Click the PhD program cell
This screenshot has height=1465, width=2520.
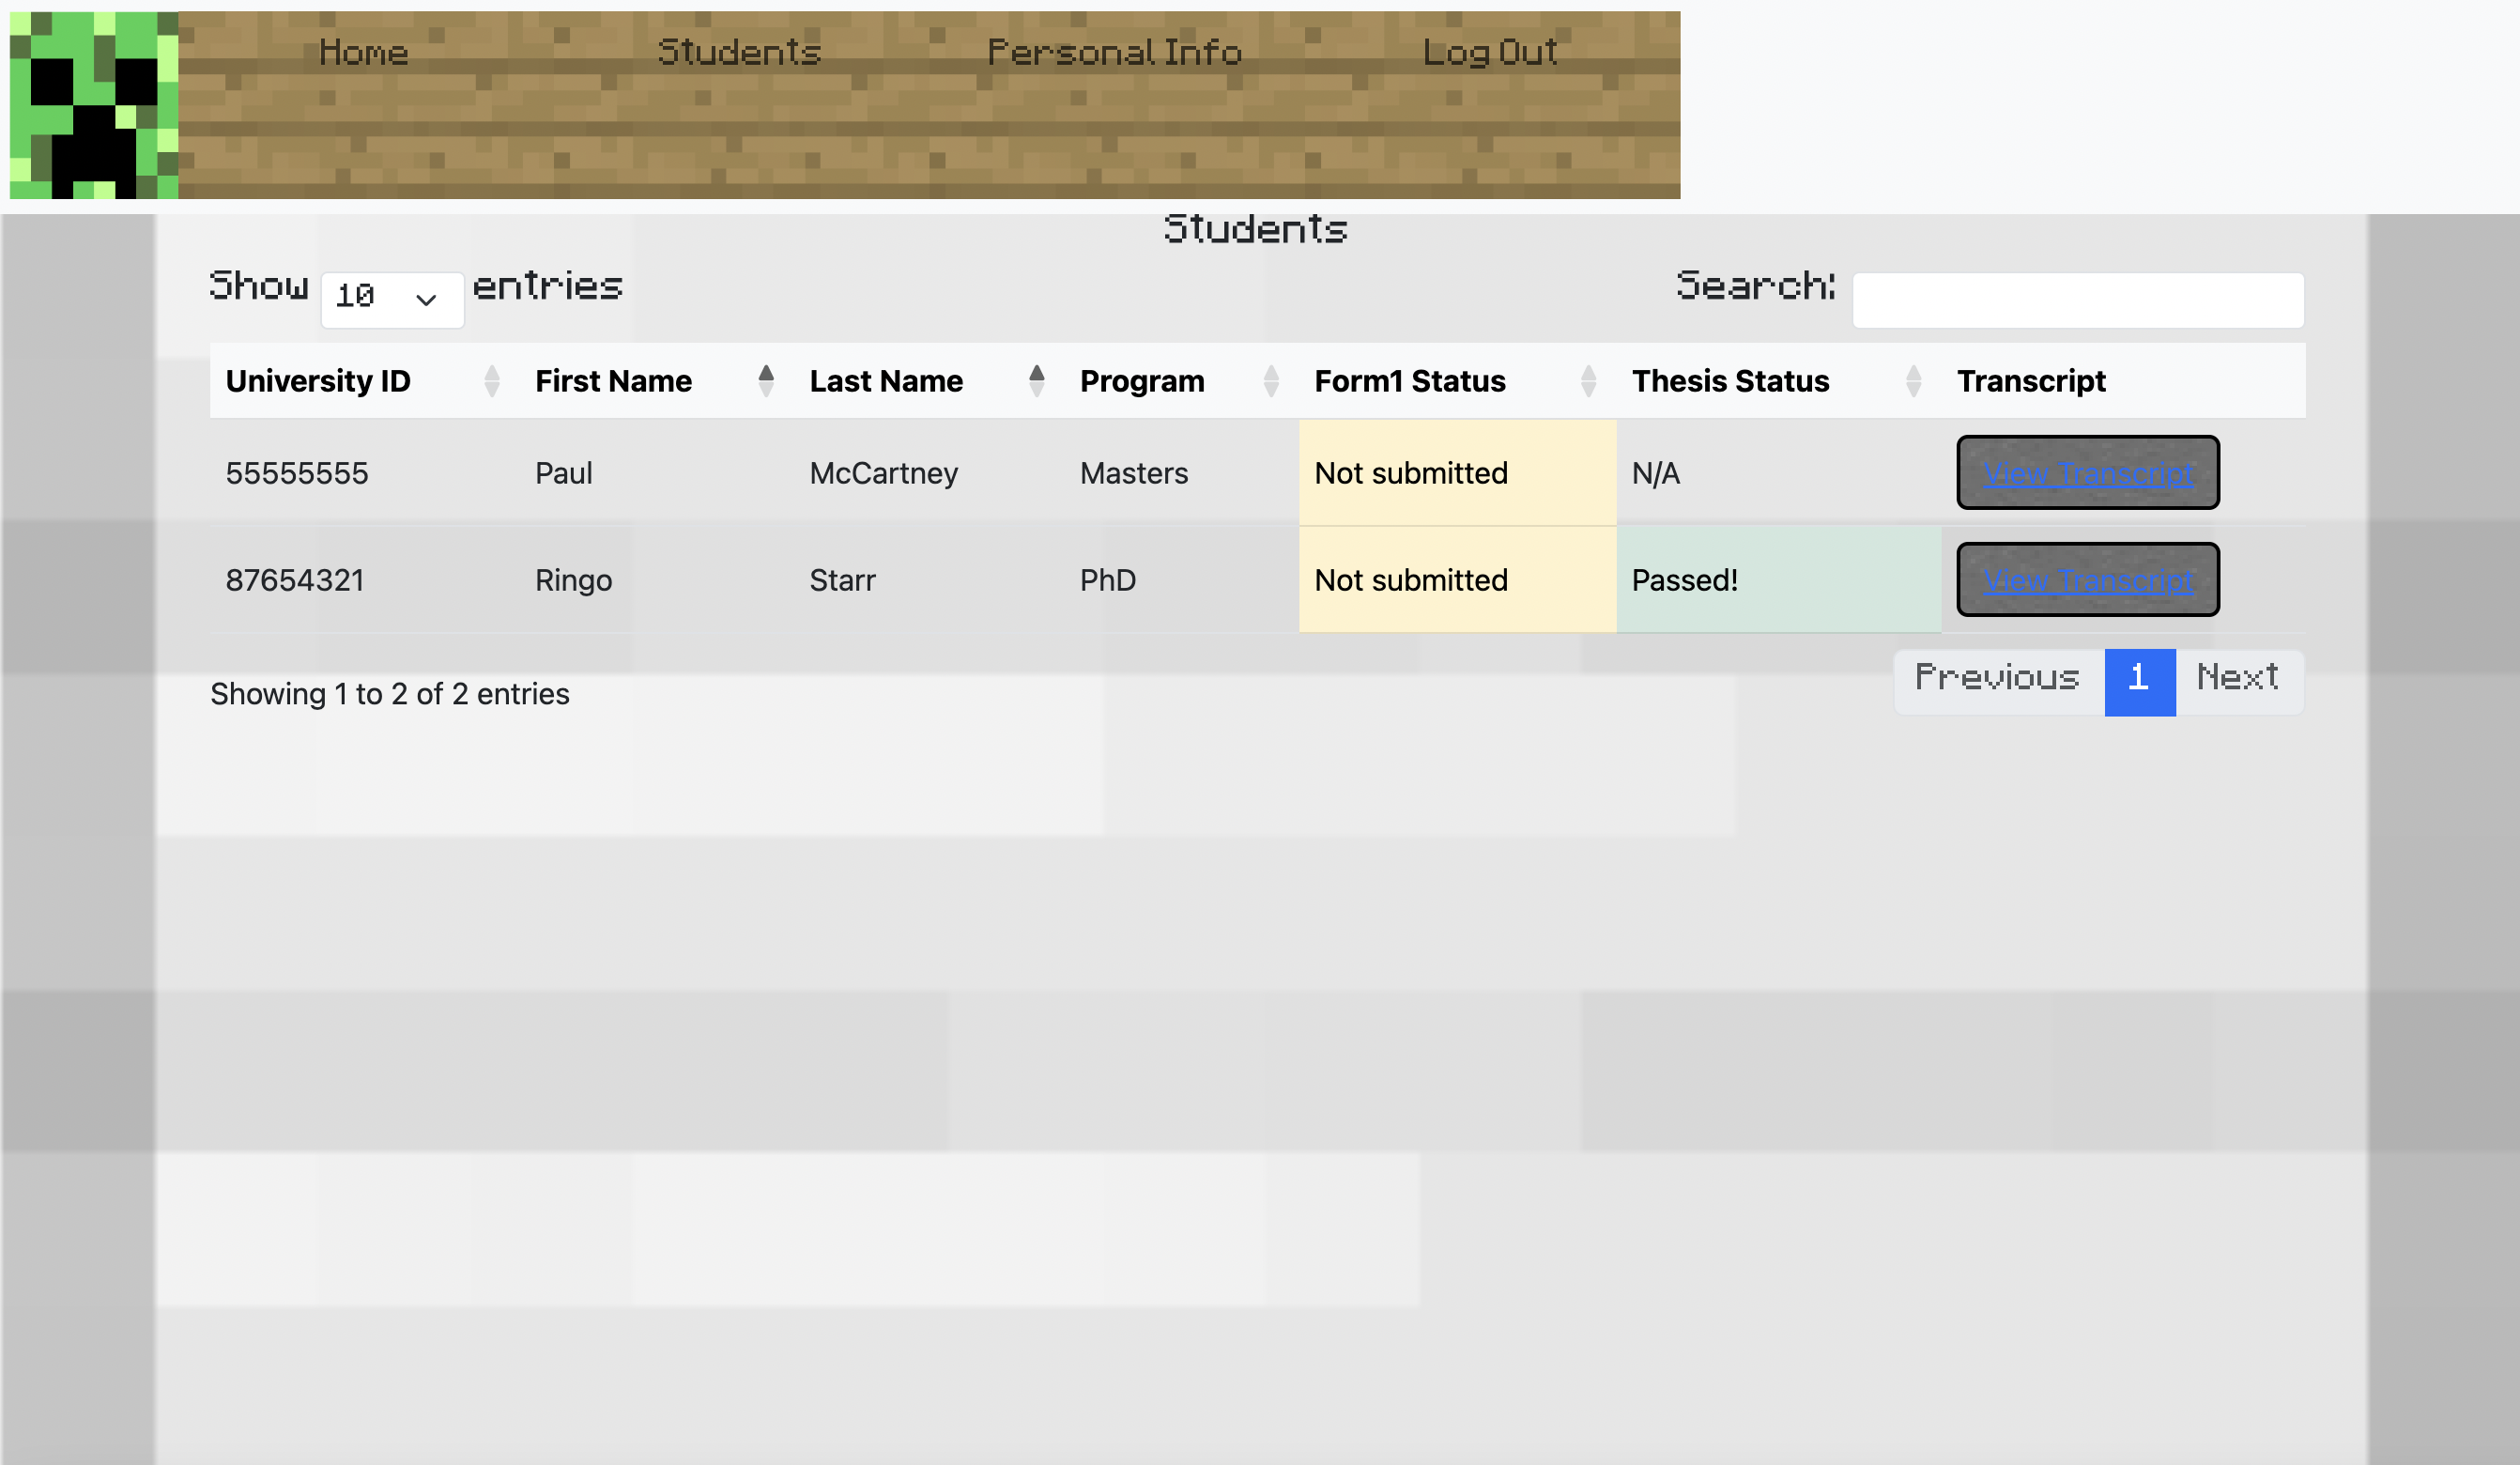(1181, 579)
